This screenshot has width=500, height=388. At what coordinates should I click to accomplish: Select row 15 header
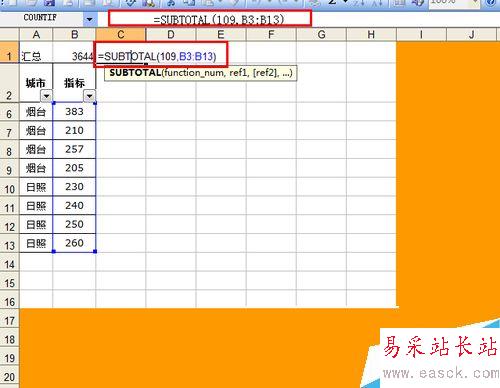(x=10, y=281)
